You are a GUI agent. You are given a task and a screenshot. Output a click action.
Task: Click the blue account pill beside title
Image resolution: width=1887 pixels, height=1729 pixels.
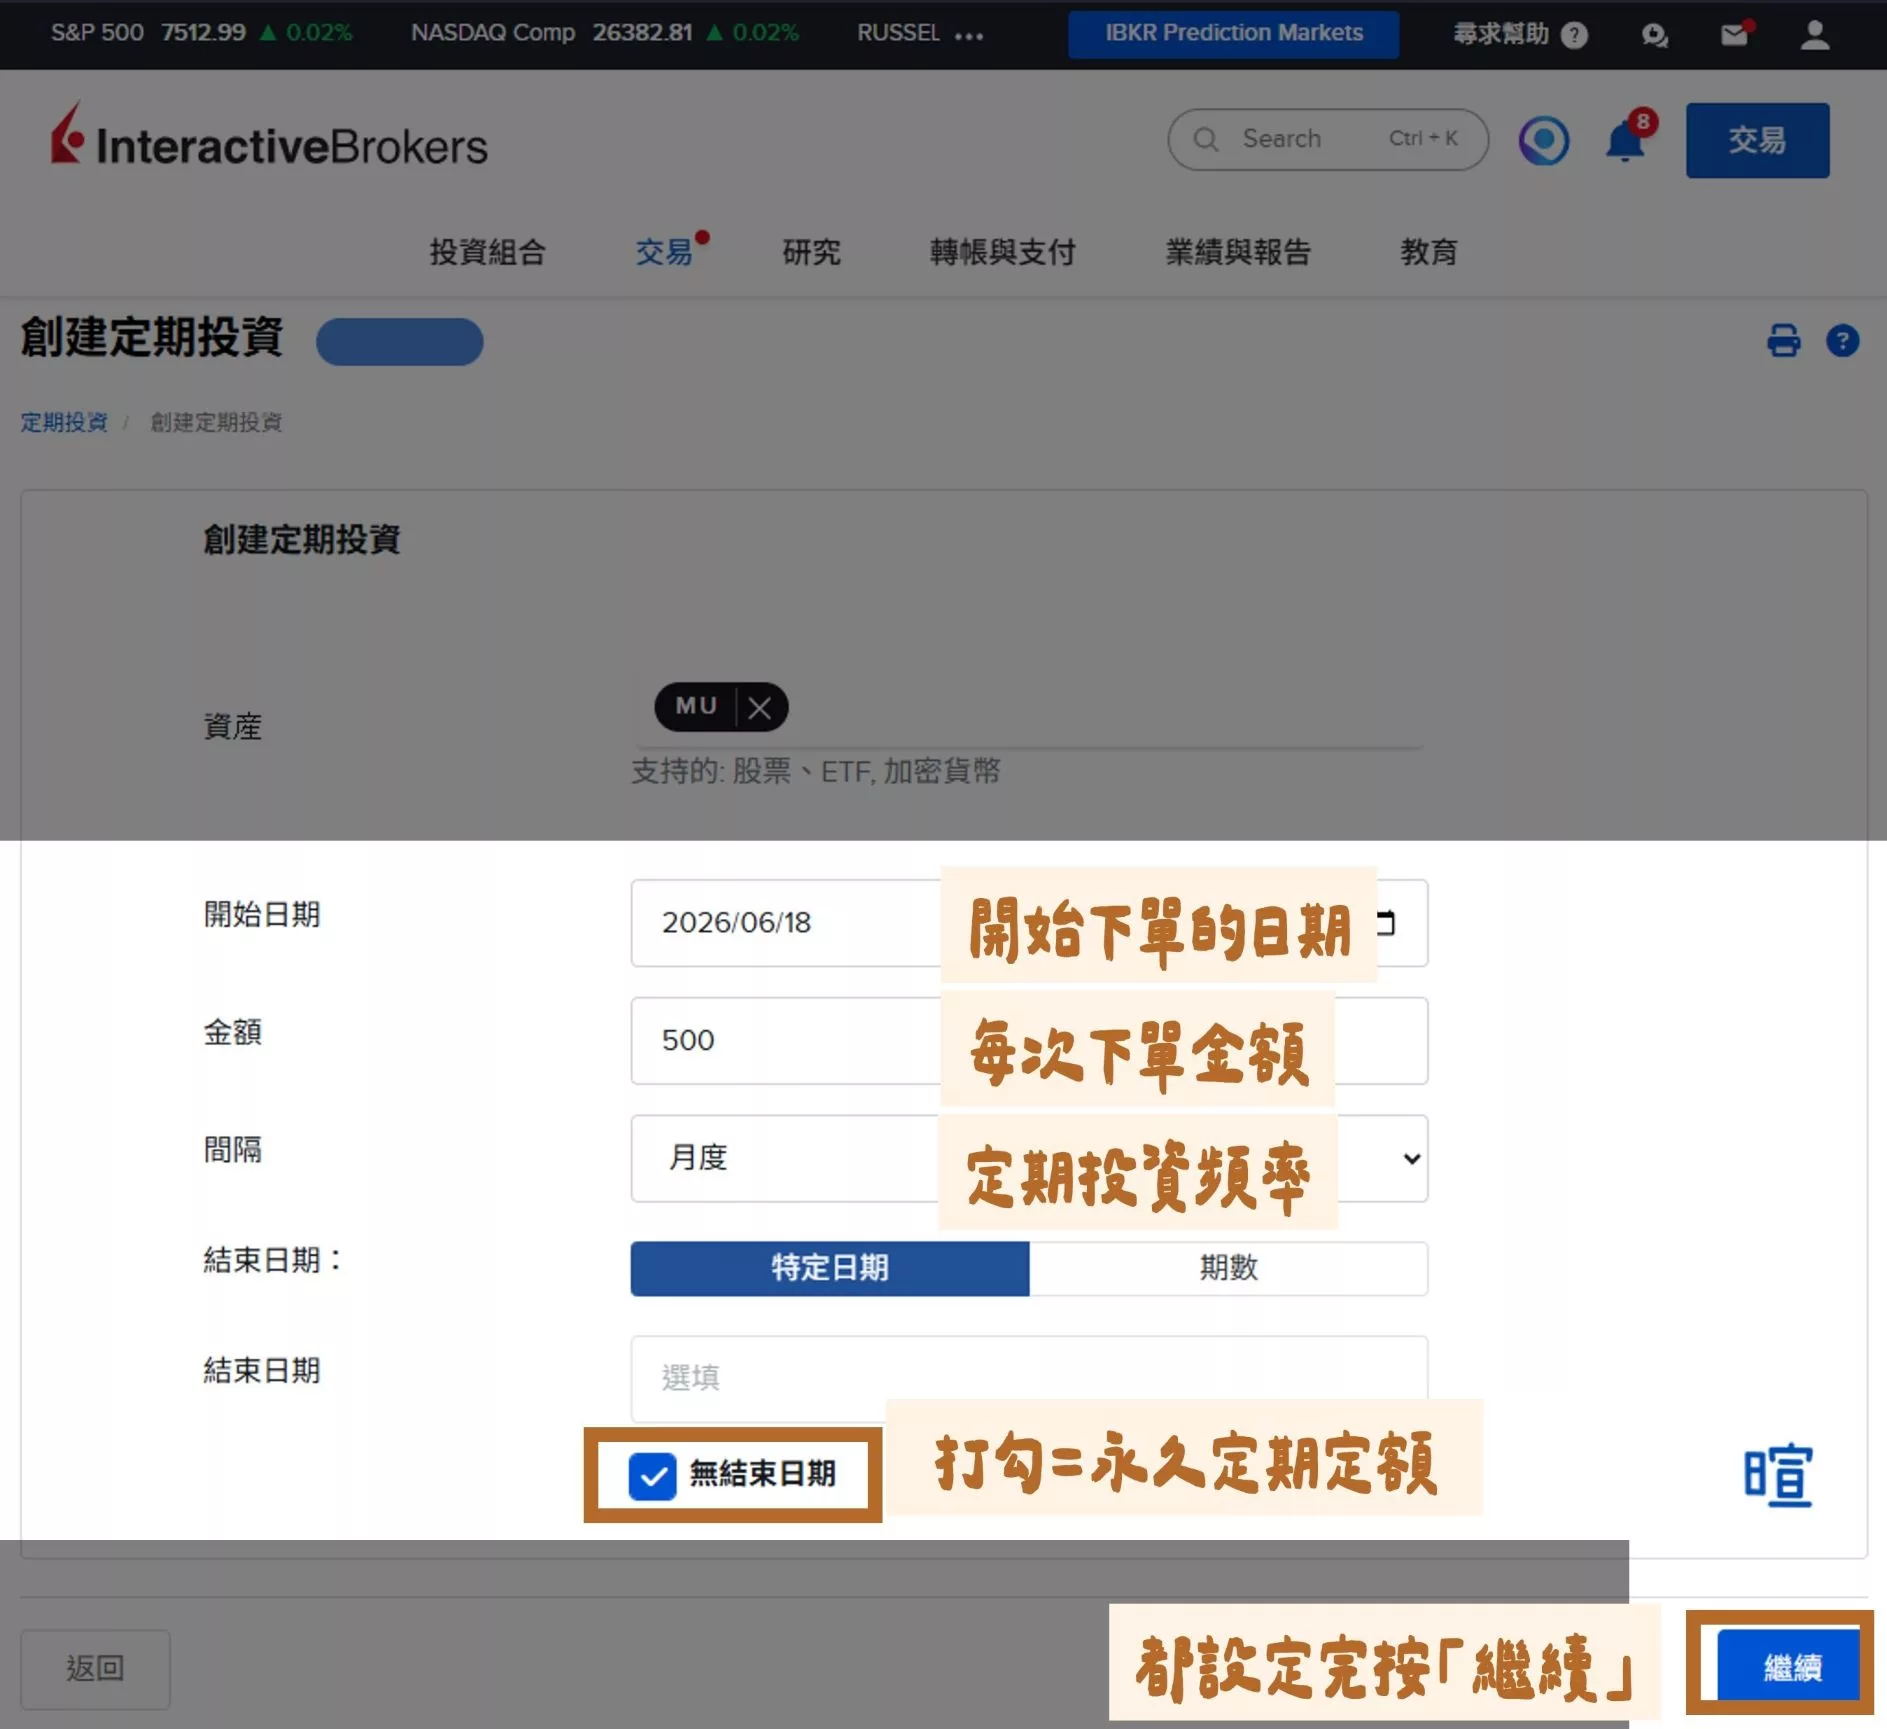click(400, 341)
